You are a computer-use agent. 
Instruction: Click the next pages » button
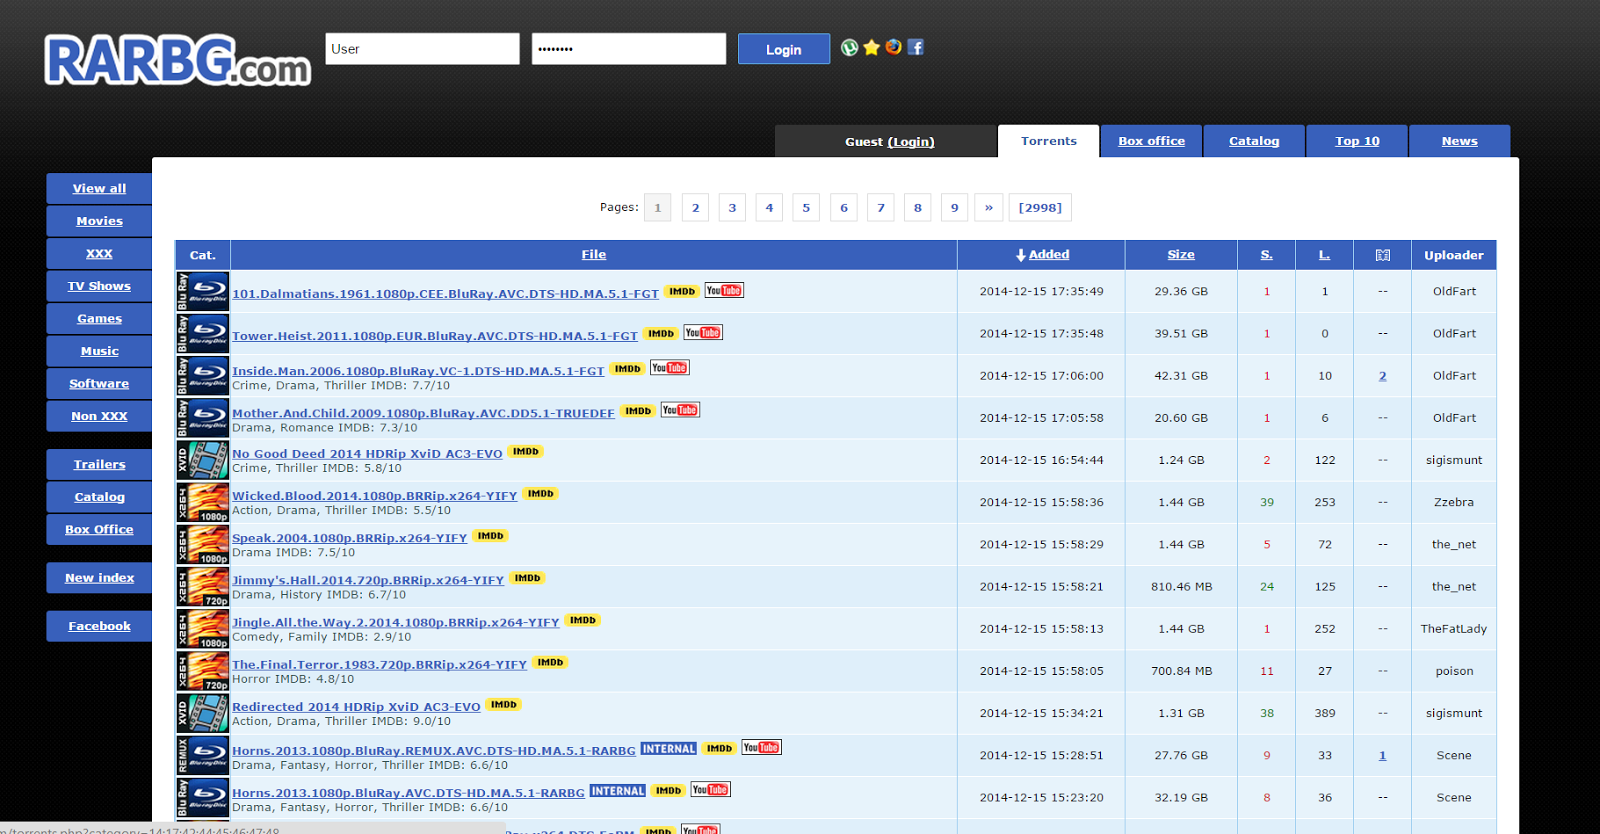(989, 208)
